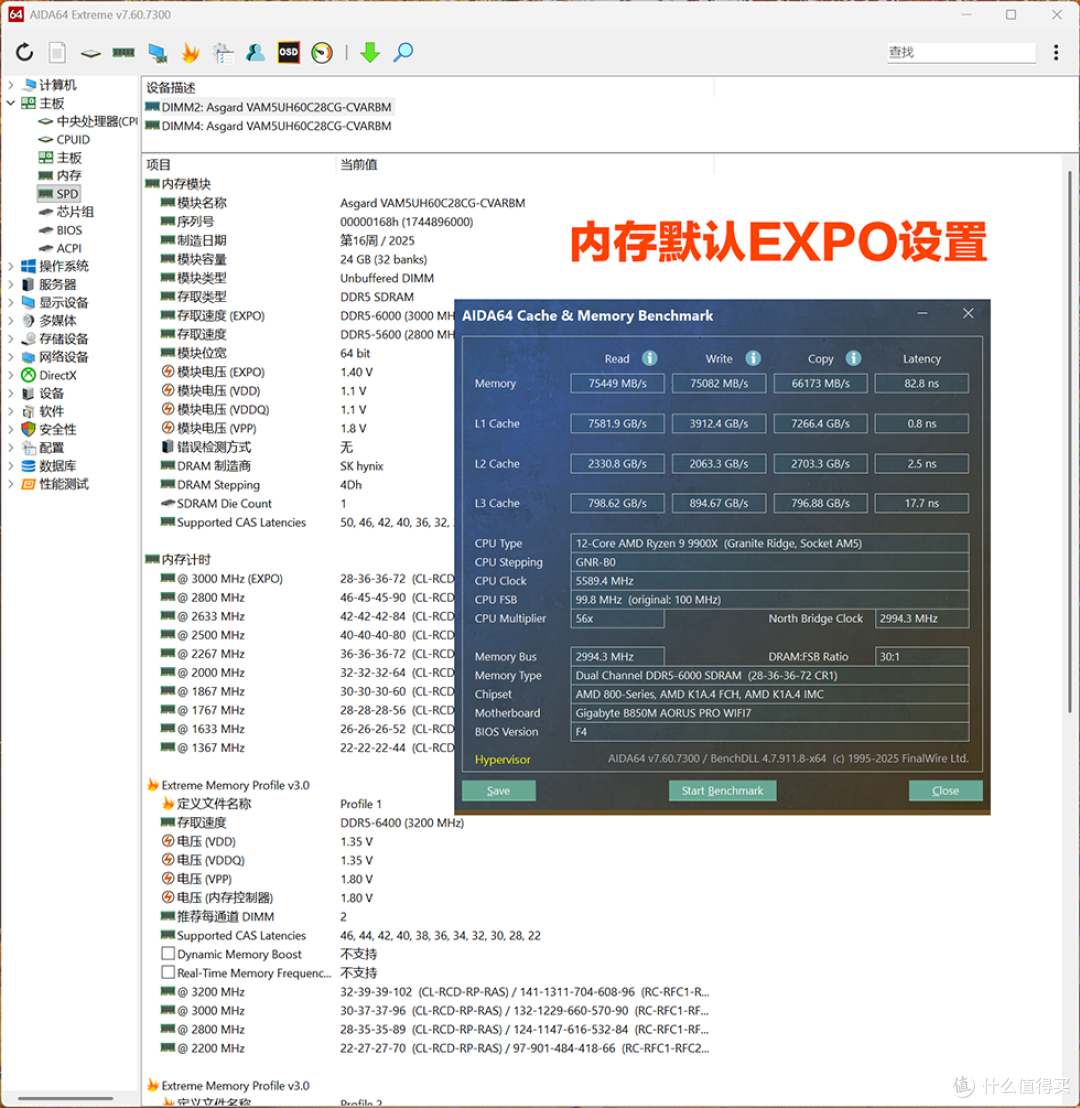Launch the System Stability Test flame icon
Screen dimensions: 1080x1108
pyautogui.click(x=190, y=52)
